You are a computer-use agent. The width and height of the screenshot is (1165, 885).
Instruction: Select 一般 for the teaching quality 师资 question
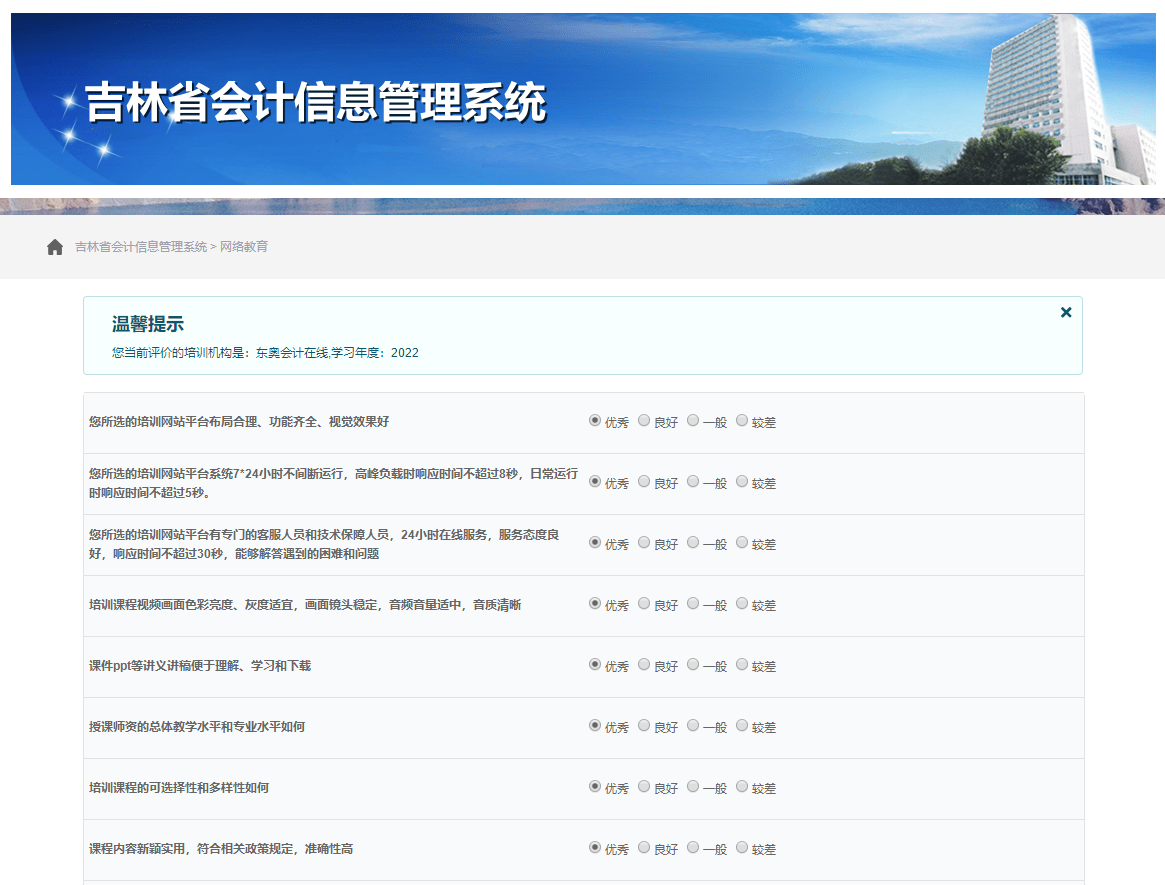coord(692,726)
